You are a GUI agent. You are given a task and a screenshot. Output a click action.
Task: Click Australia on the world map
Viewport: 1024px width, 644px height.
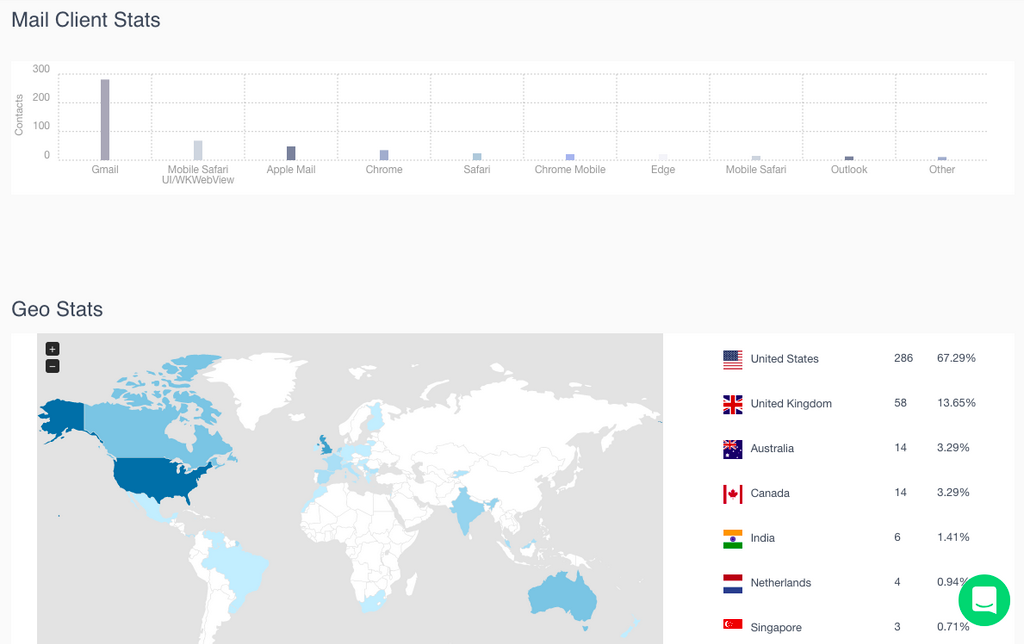tap(562, 596)
